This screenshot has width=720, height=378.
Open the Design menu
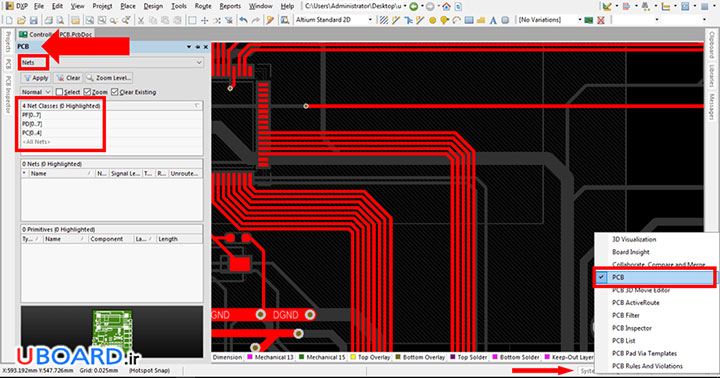153,6
